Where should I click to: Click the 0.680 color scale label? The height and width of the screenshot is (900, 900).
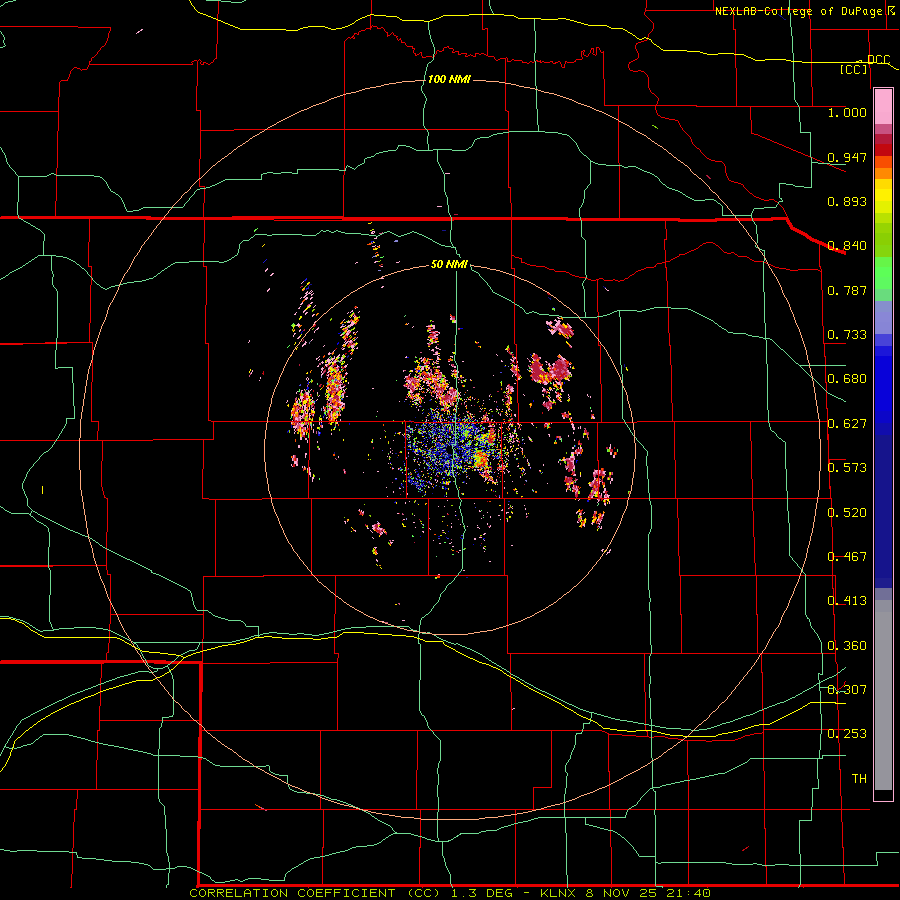tap(847, 379)
